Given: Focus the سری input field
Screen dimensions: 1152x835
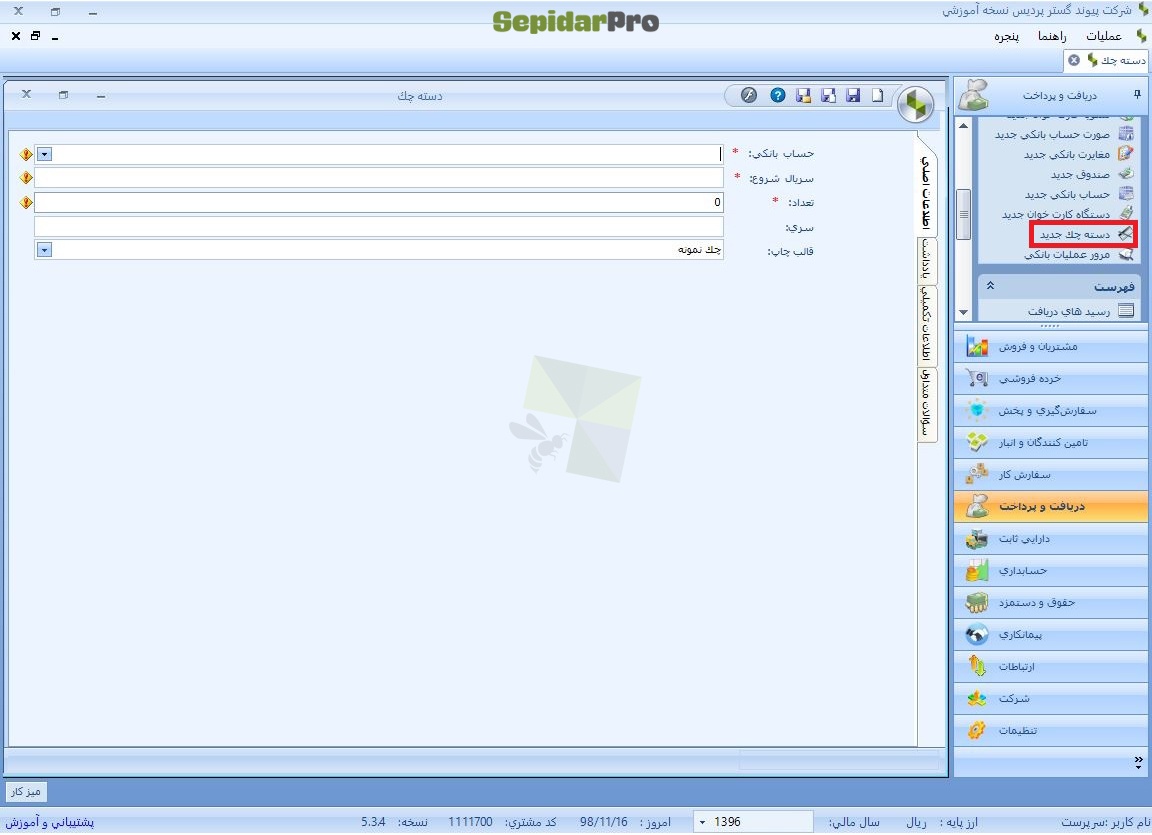Looking at the screenshot, I should [x=379, y=227].
